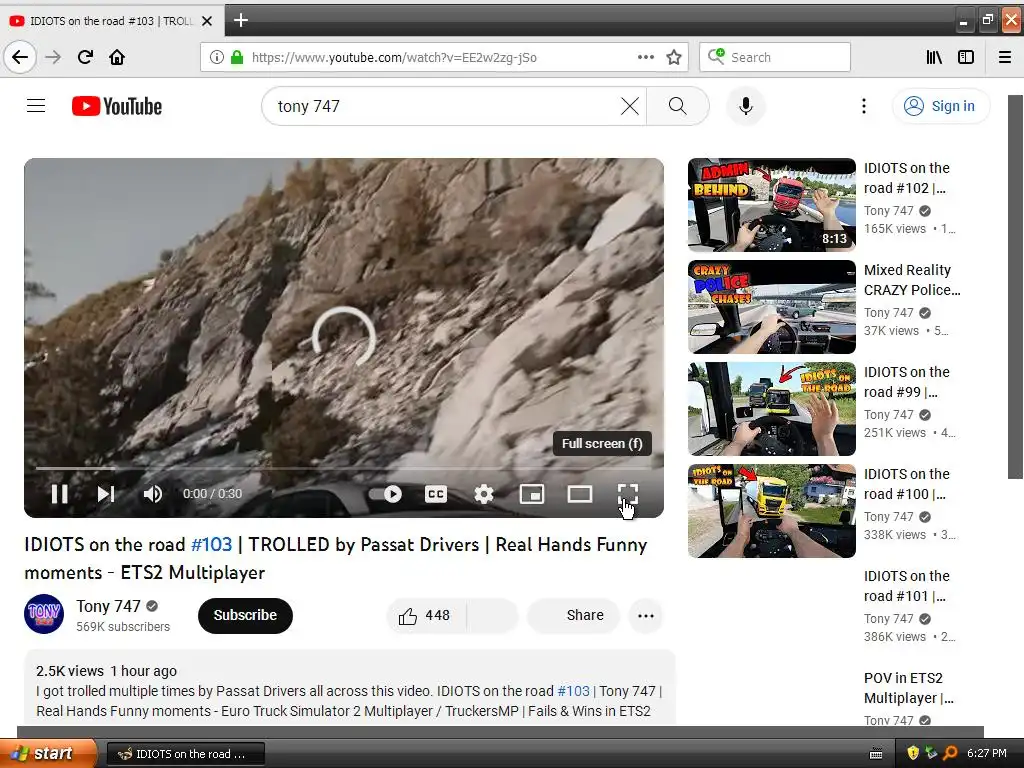Select the 'IDIOTS on the road #103' tab
Image resolution: width=1024 pixels, height=768 pixels.
point(111,21)
